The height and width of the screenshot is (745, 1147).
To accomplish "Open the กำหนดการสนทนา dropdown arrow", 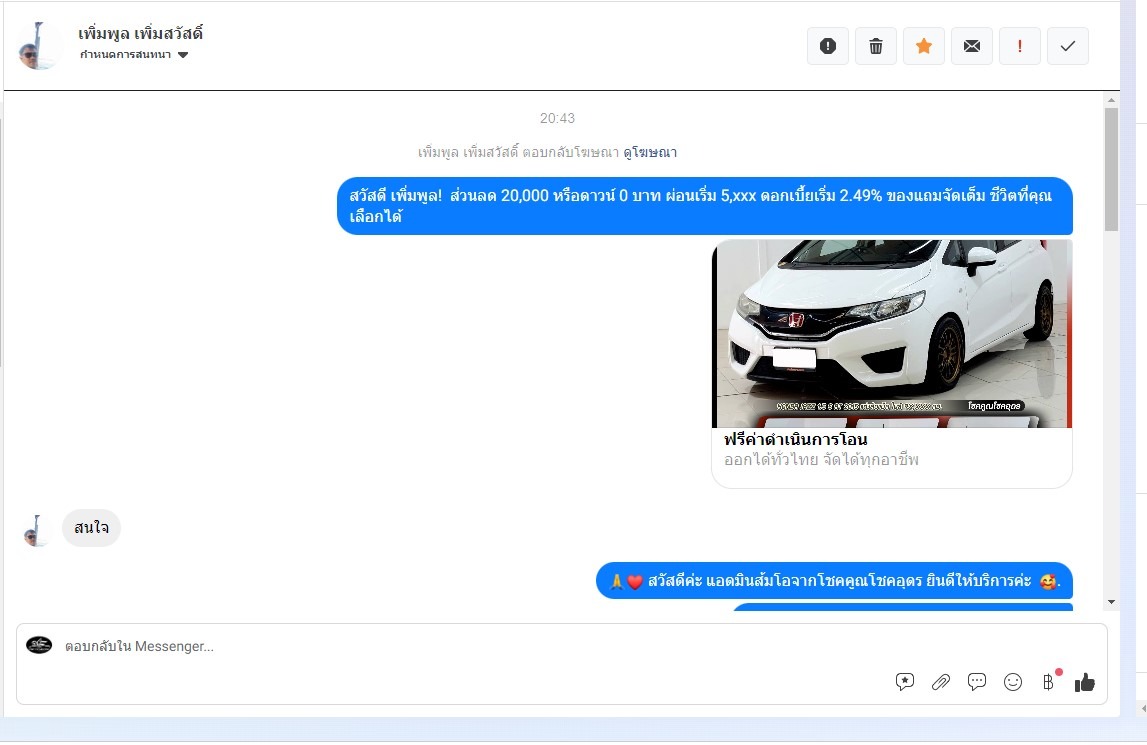I will (x=183, y=55).
